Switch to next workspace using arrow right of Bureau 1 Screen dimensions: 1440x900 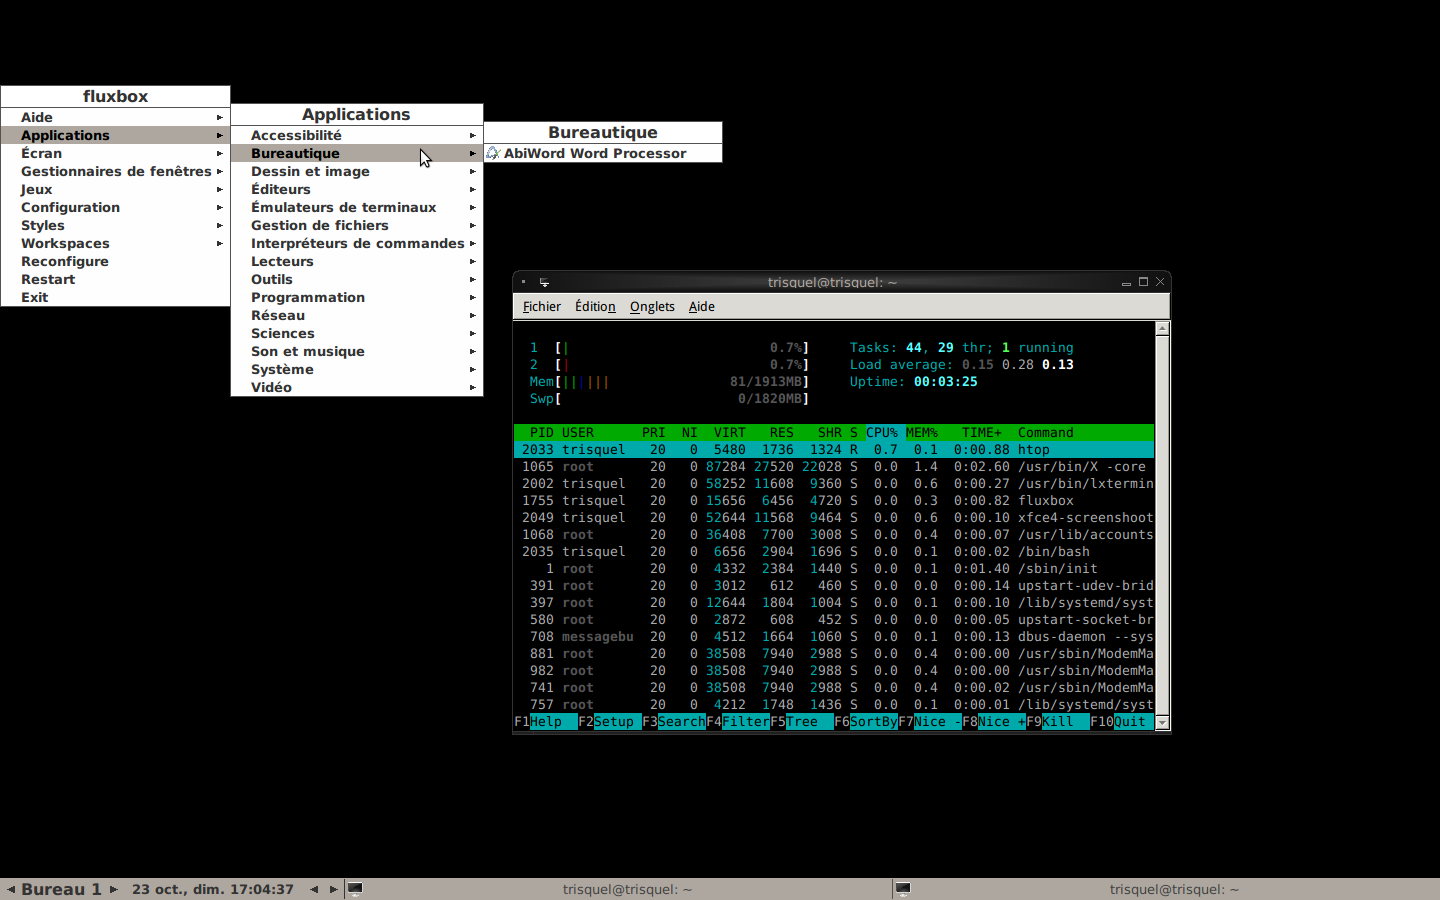coord(114,889)
